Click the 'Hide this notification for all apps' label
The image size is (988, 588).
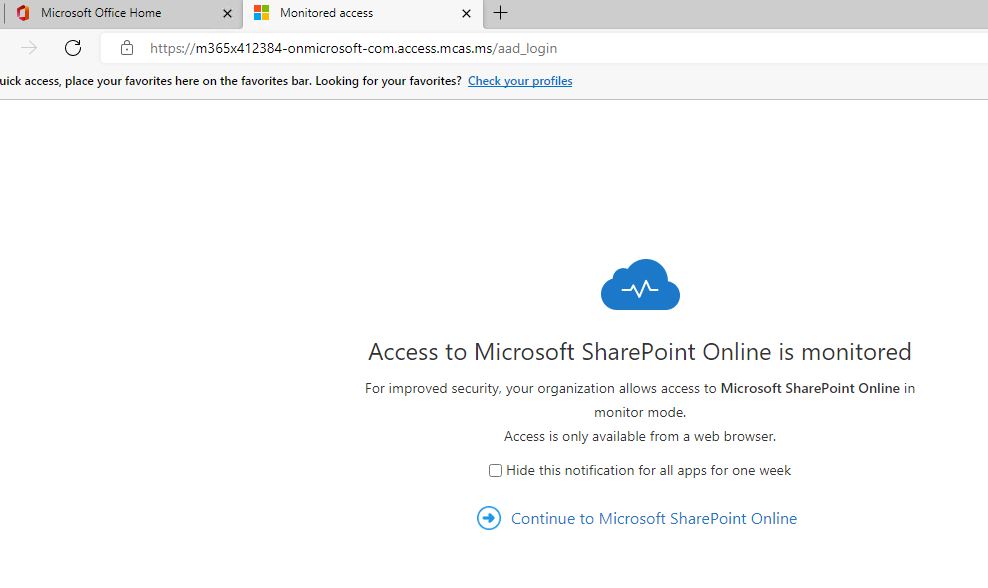point(648,470)
